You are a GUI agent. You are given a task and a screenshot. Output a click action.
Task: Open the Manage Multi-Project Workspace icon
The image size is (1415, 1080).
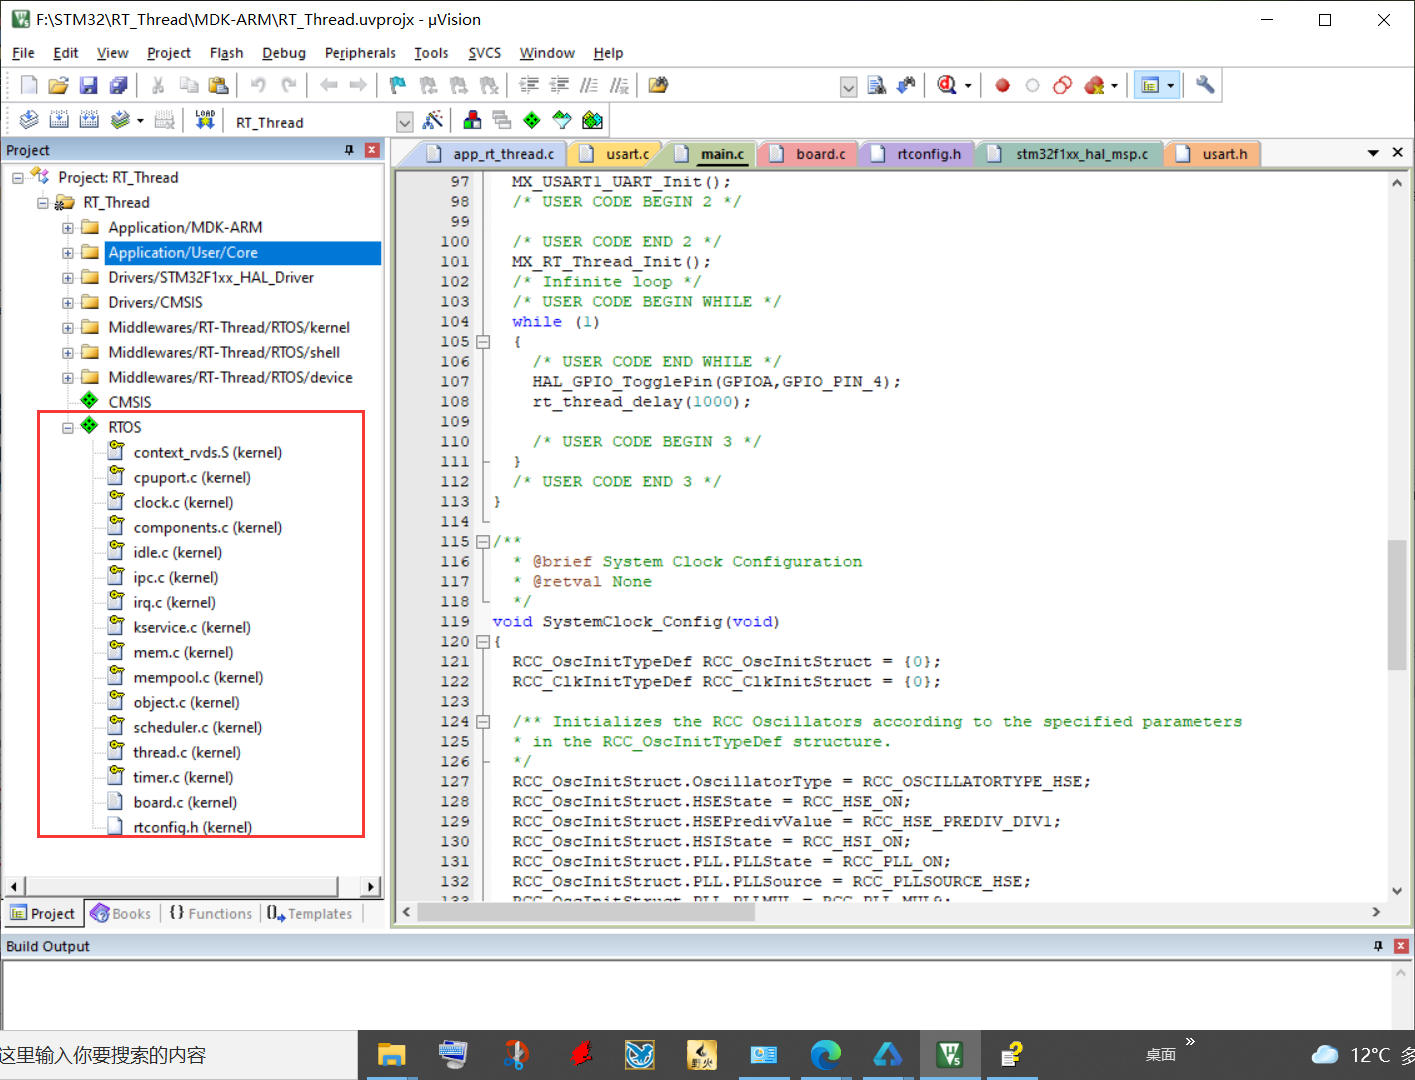502,121
